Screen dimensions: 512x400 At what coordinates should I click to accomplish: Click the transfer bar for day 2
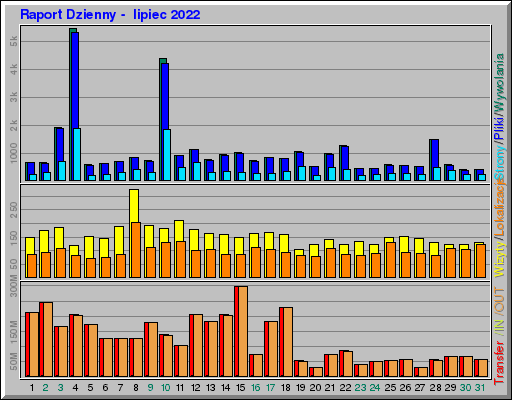(46, 340)
